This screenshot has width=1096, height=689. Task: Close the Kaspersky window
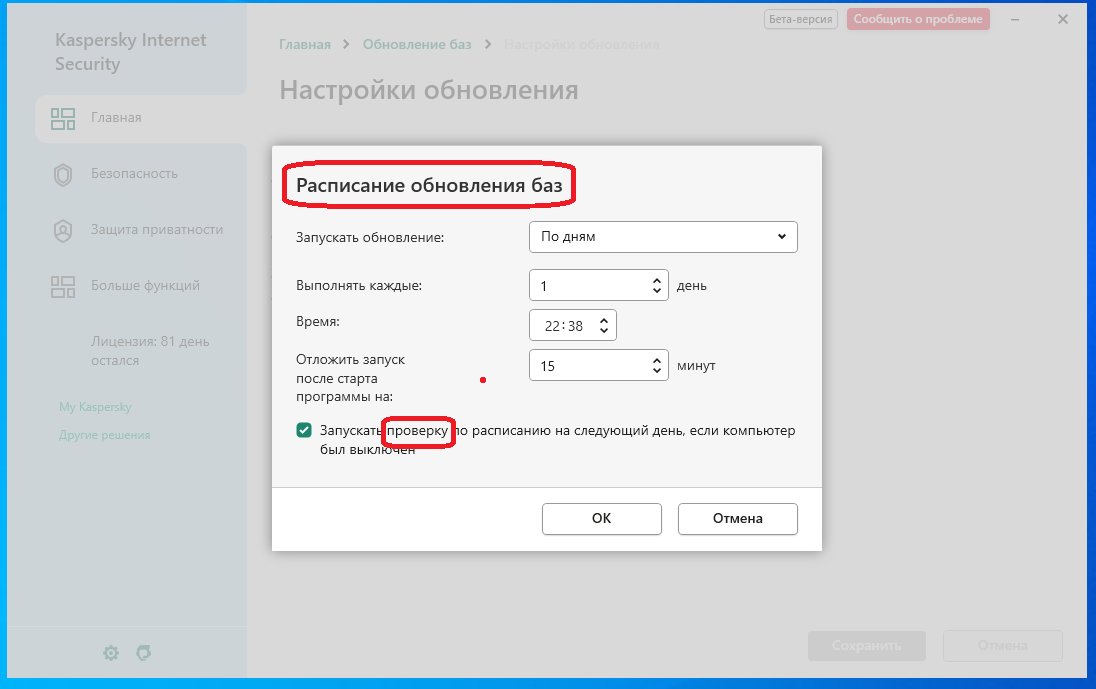coord(1062,20)
